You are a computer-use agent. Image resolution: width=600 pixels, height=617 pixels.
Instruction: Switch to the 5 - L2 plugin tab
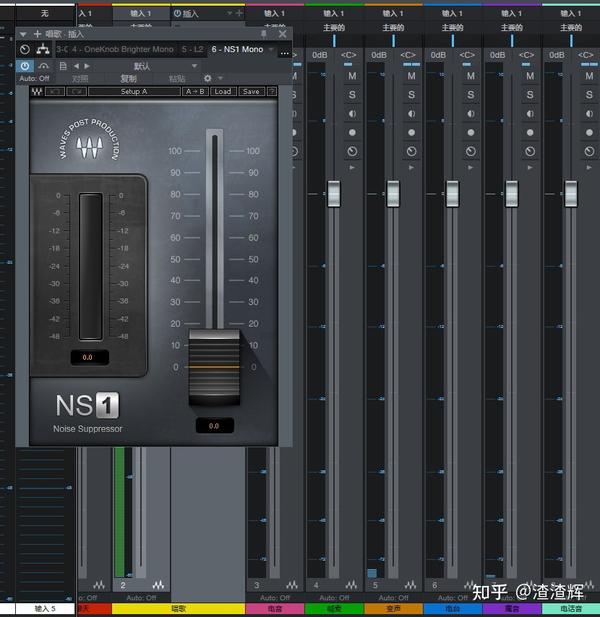coord(193,49)
